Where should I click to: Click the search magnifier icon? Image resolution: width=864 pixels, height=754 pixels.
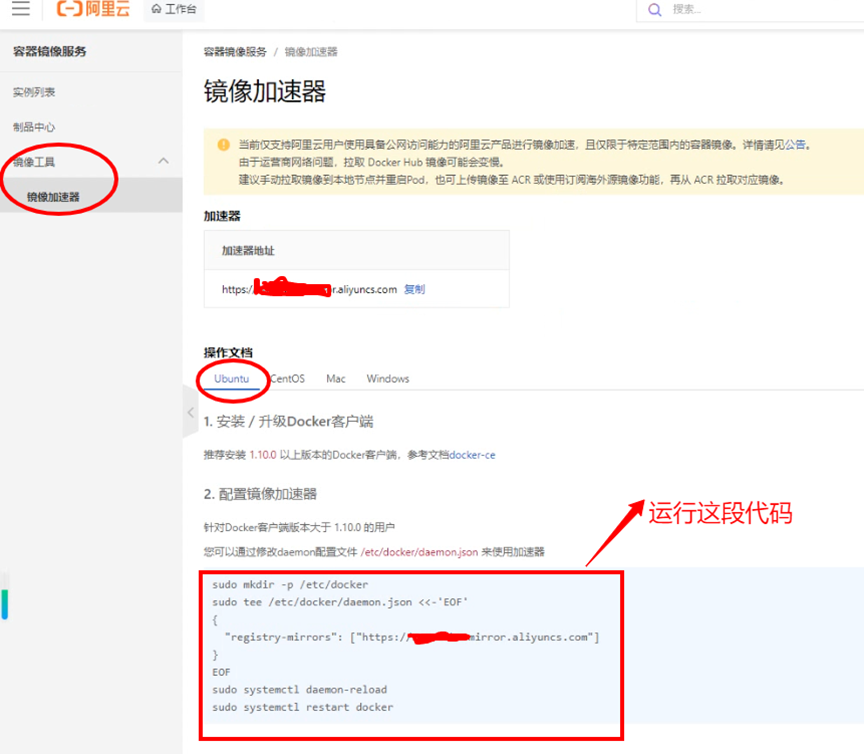(x=654, y=10)
